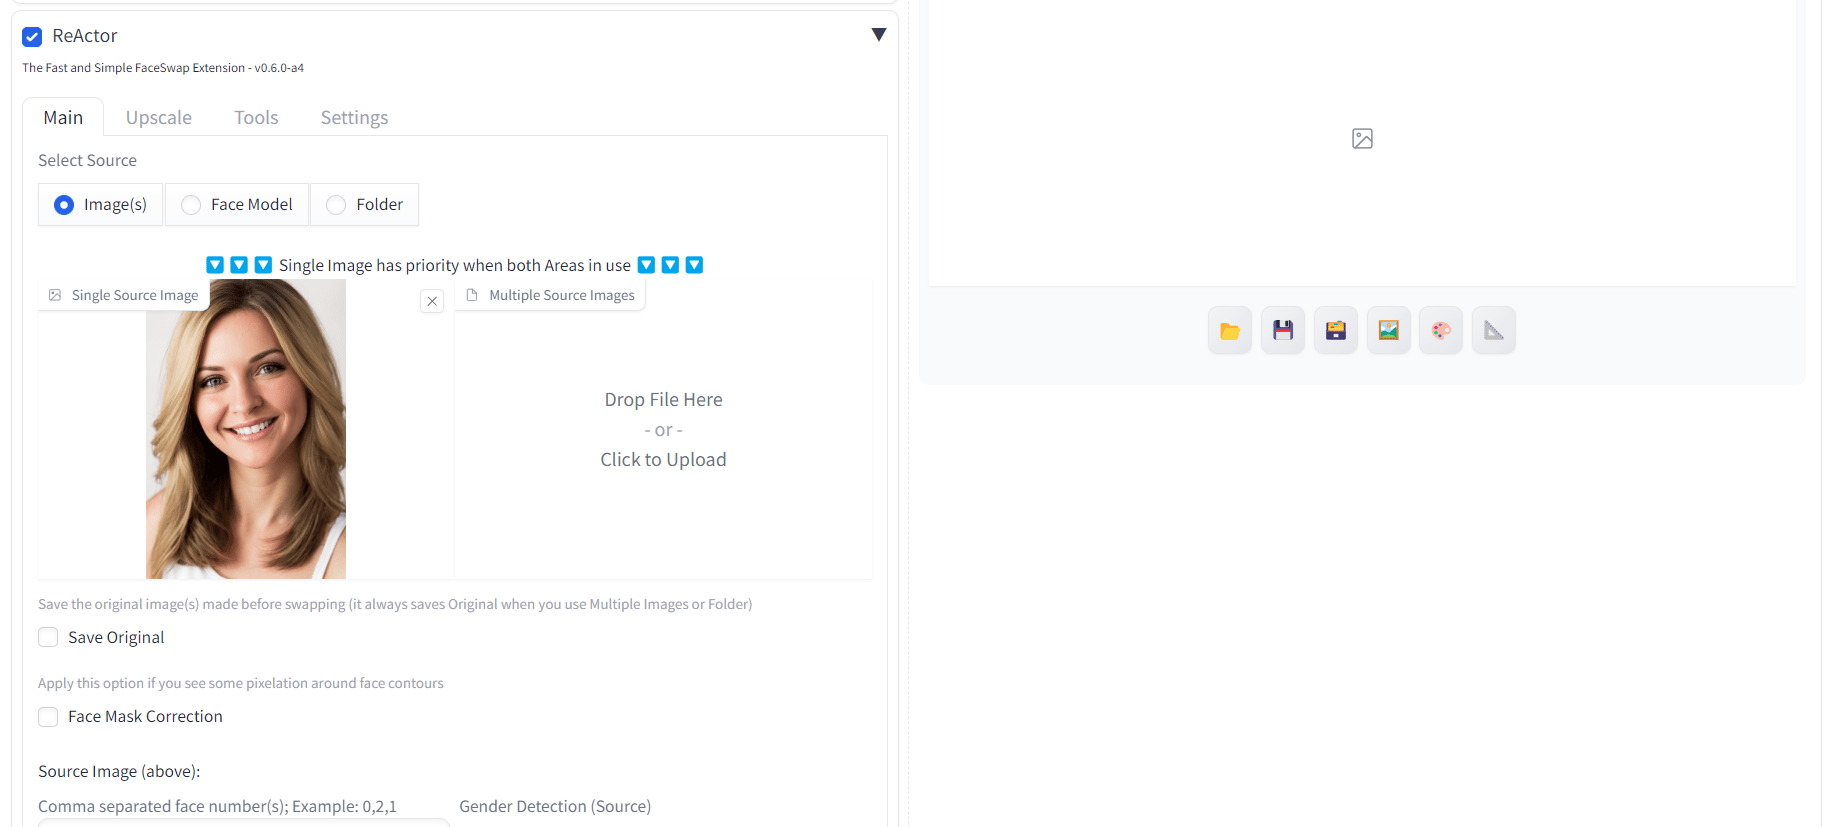Select the Face Model source option

pos(191,205)
